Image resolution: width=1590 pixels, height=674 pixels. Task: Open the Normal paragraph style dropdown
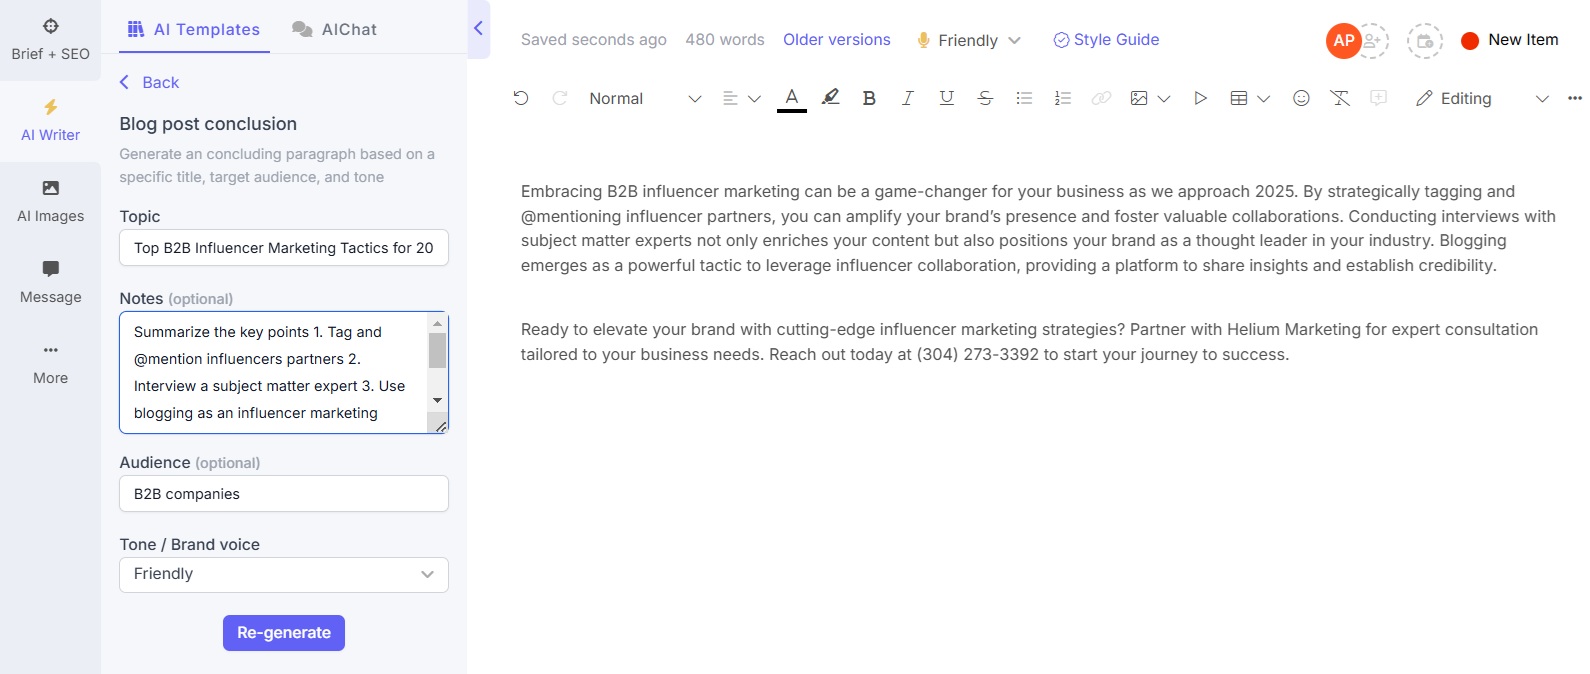click(645, 98)
